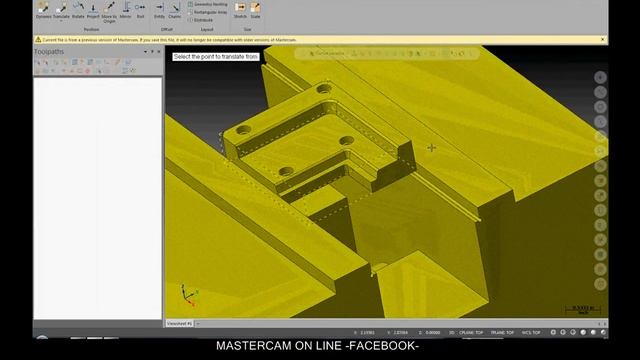Select the first wireframe display icon in status bar

[x=553, y=333]
